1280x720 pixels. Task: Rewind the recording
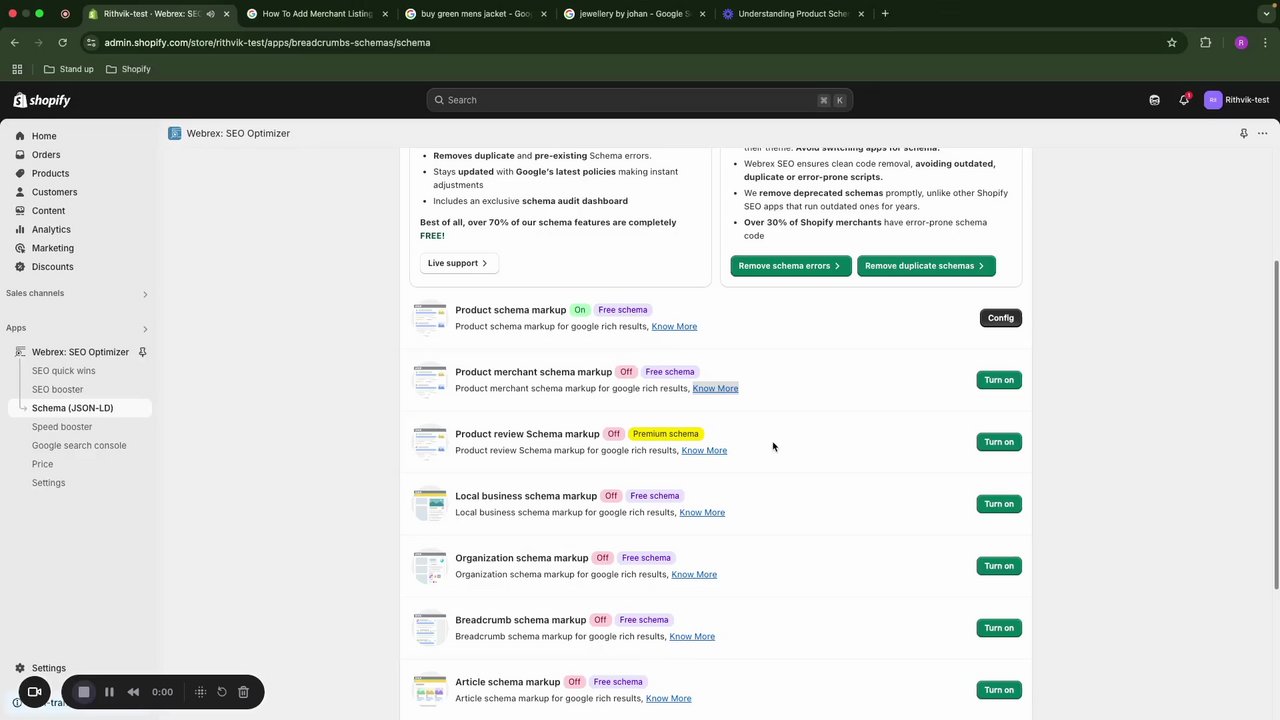click(x=133, y=692)
